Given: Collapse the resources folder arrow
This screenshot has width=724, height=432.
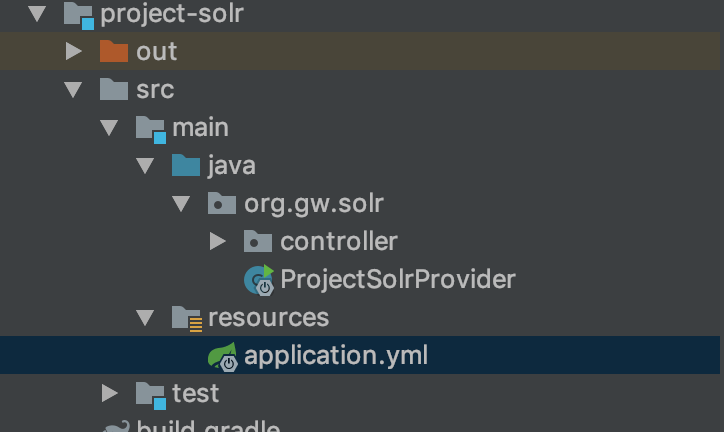Looking at the screenshot, I should pyautogui.click(x=145, y=318).
